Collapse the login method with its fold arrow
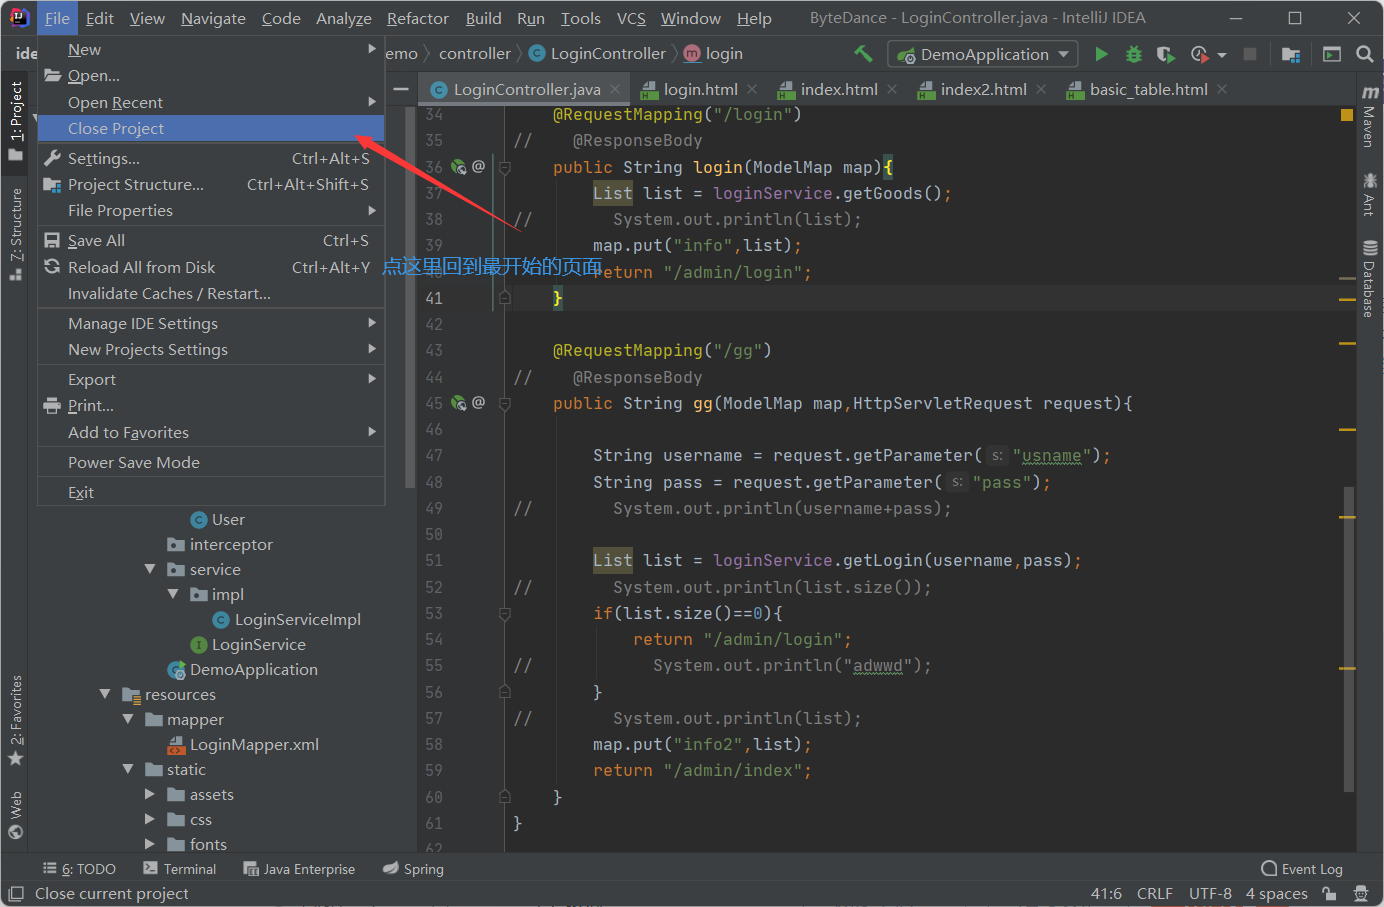The height and width of the screenshot is (907, 1384). pos(503,167)
